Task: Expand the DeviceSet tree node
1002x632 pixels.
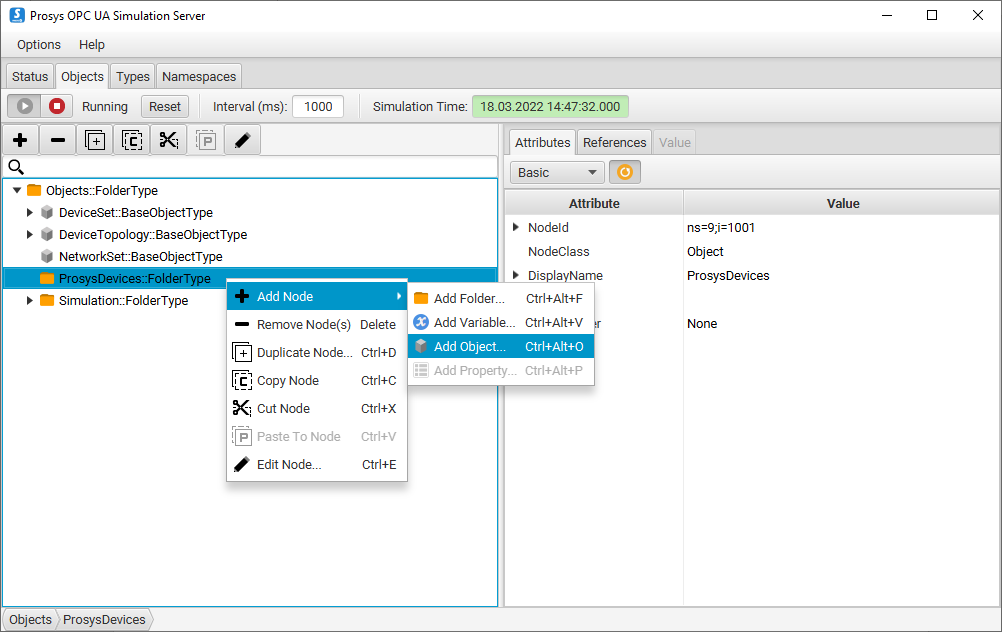Action: pos(30,212)
